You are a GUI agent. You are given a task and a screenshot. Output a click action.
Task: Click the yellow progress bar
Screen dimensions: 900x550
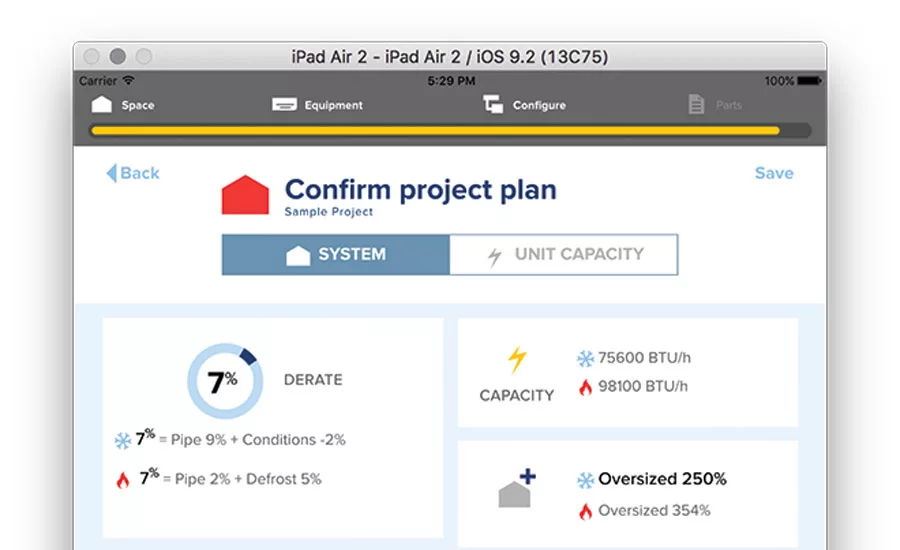pyautogui.click(x=435, y=130)
